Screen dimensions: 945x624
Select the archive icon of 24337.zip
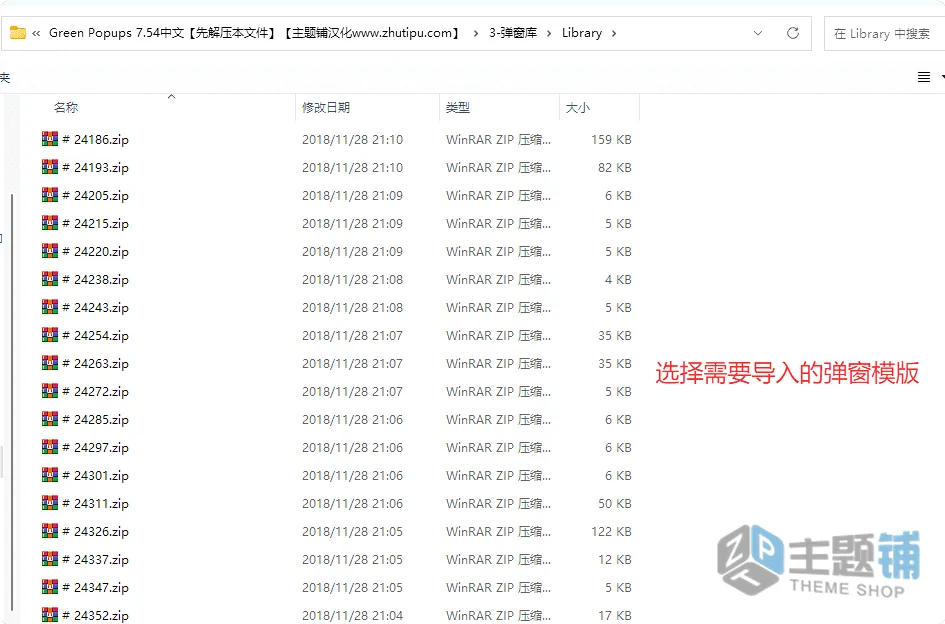point(50,559)
